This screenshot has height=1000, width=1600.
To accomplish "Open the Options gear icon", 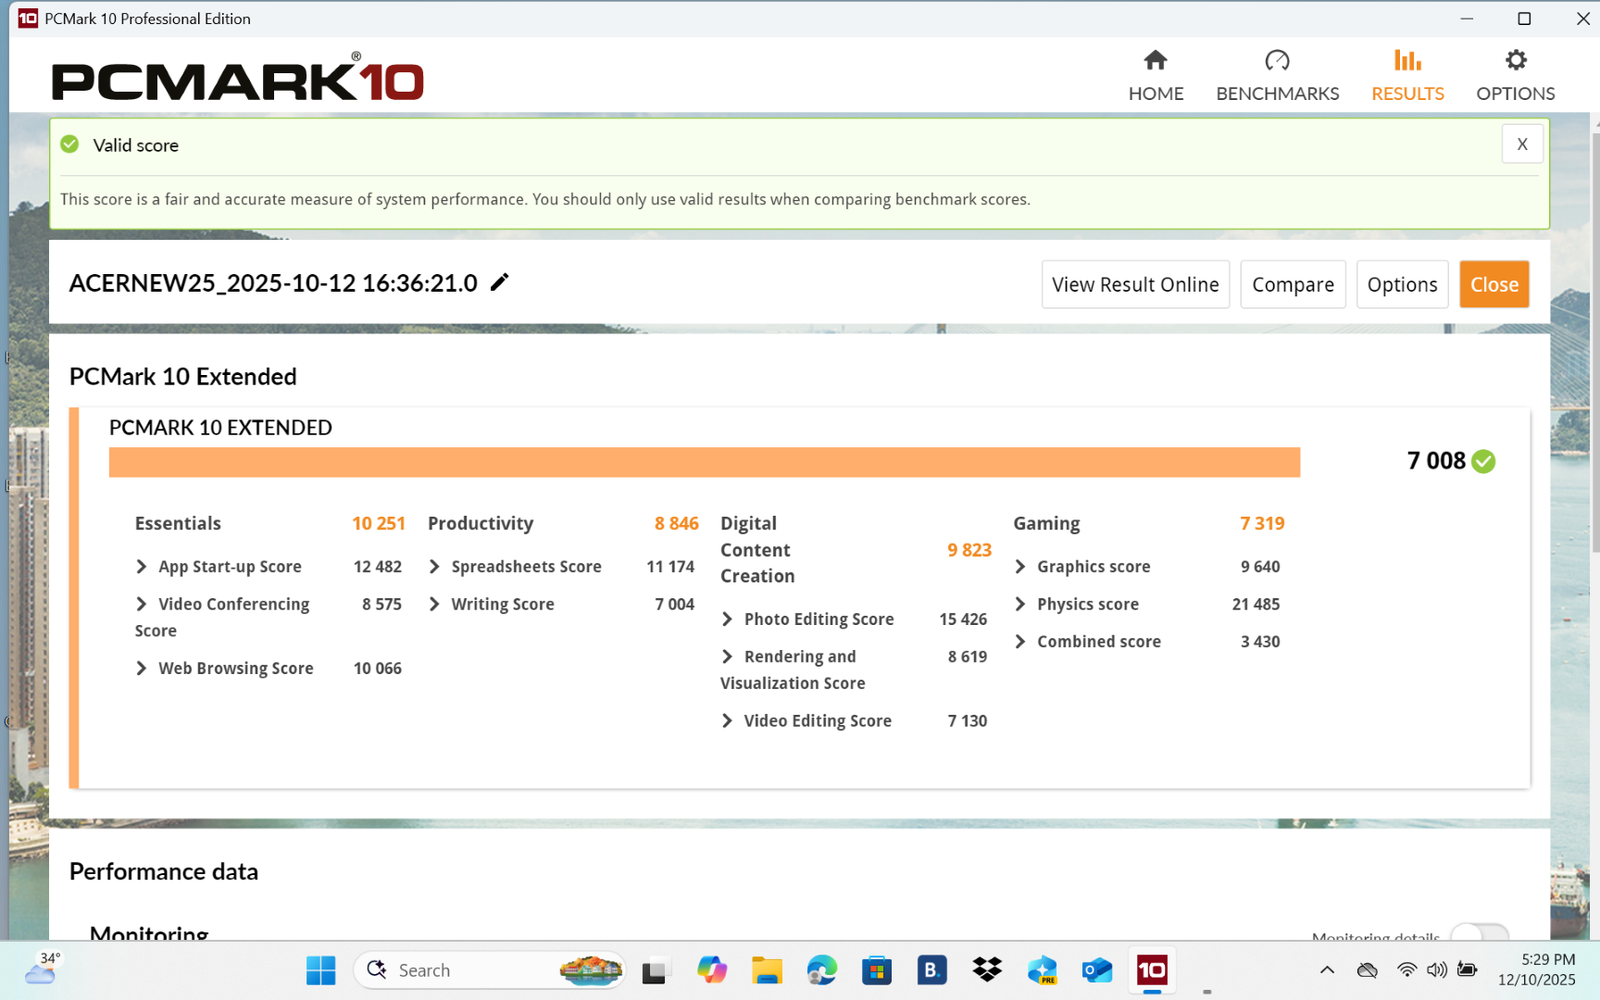I will point(1515,61).
